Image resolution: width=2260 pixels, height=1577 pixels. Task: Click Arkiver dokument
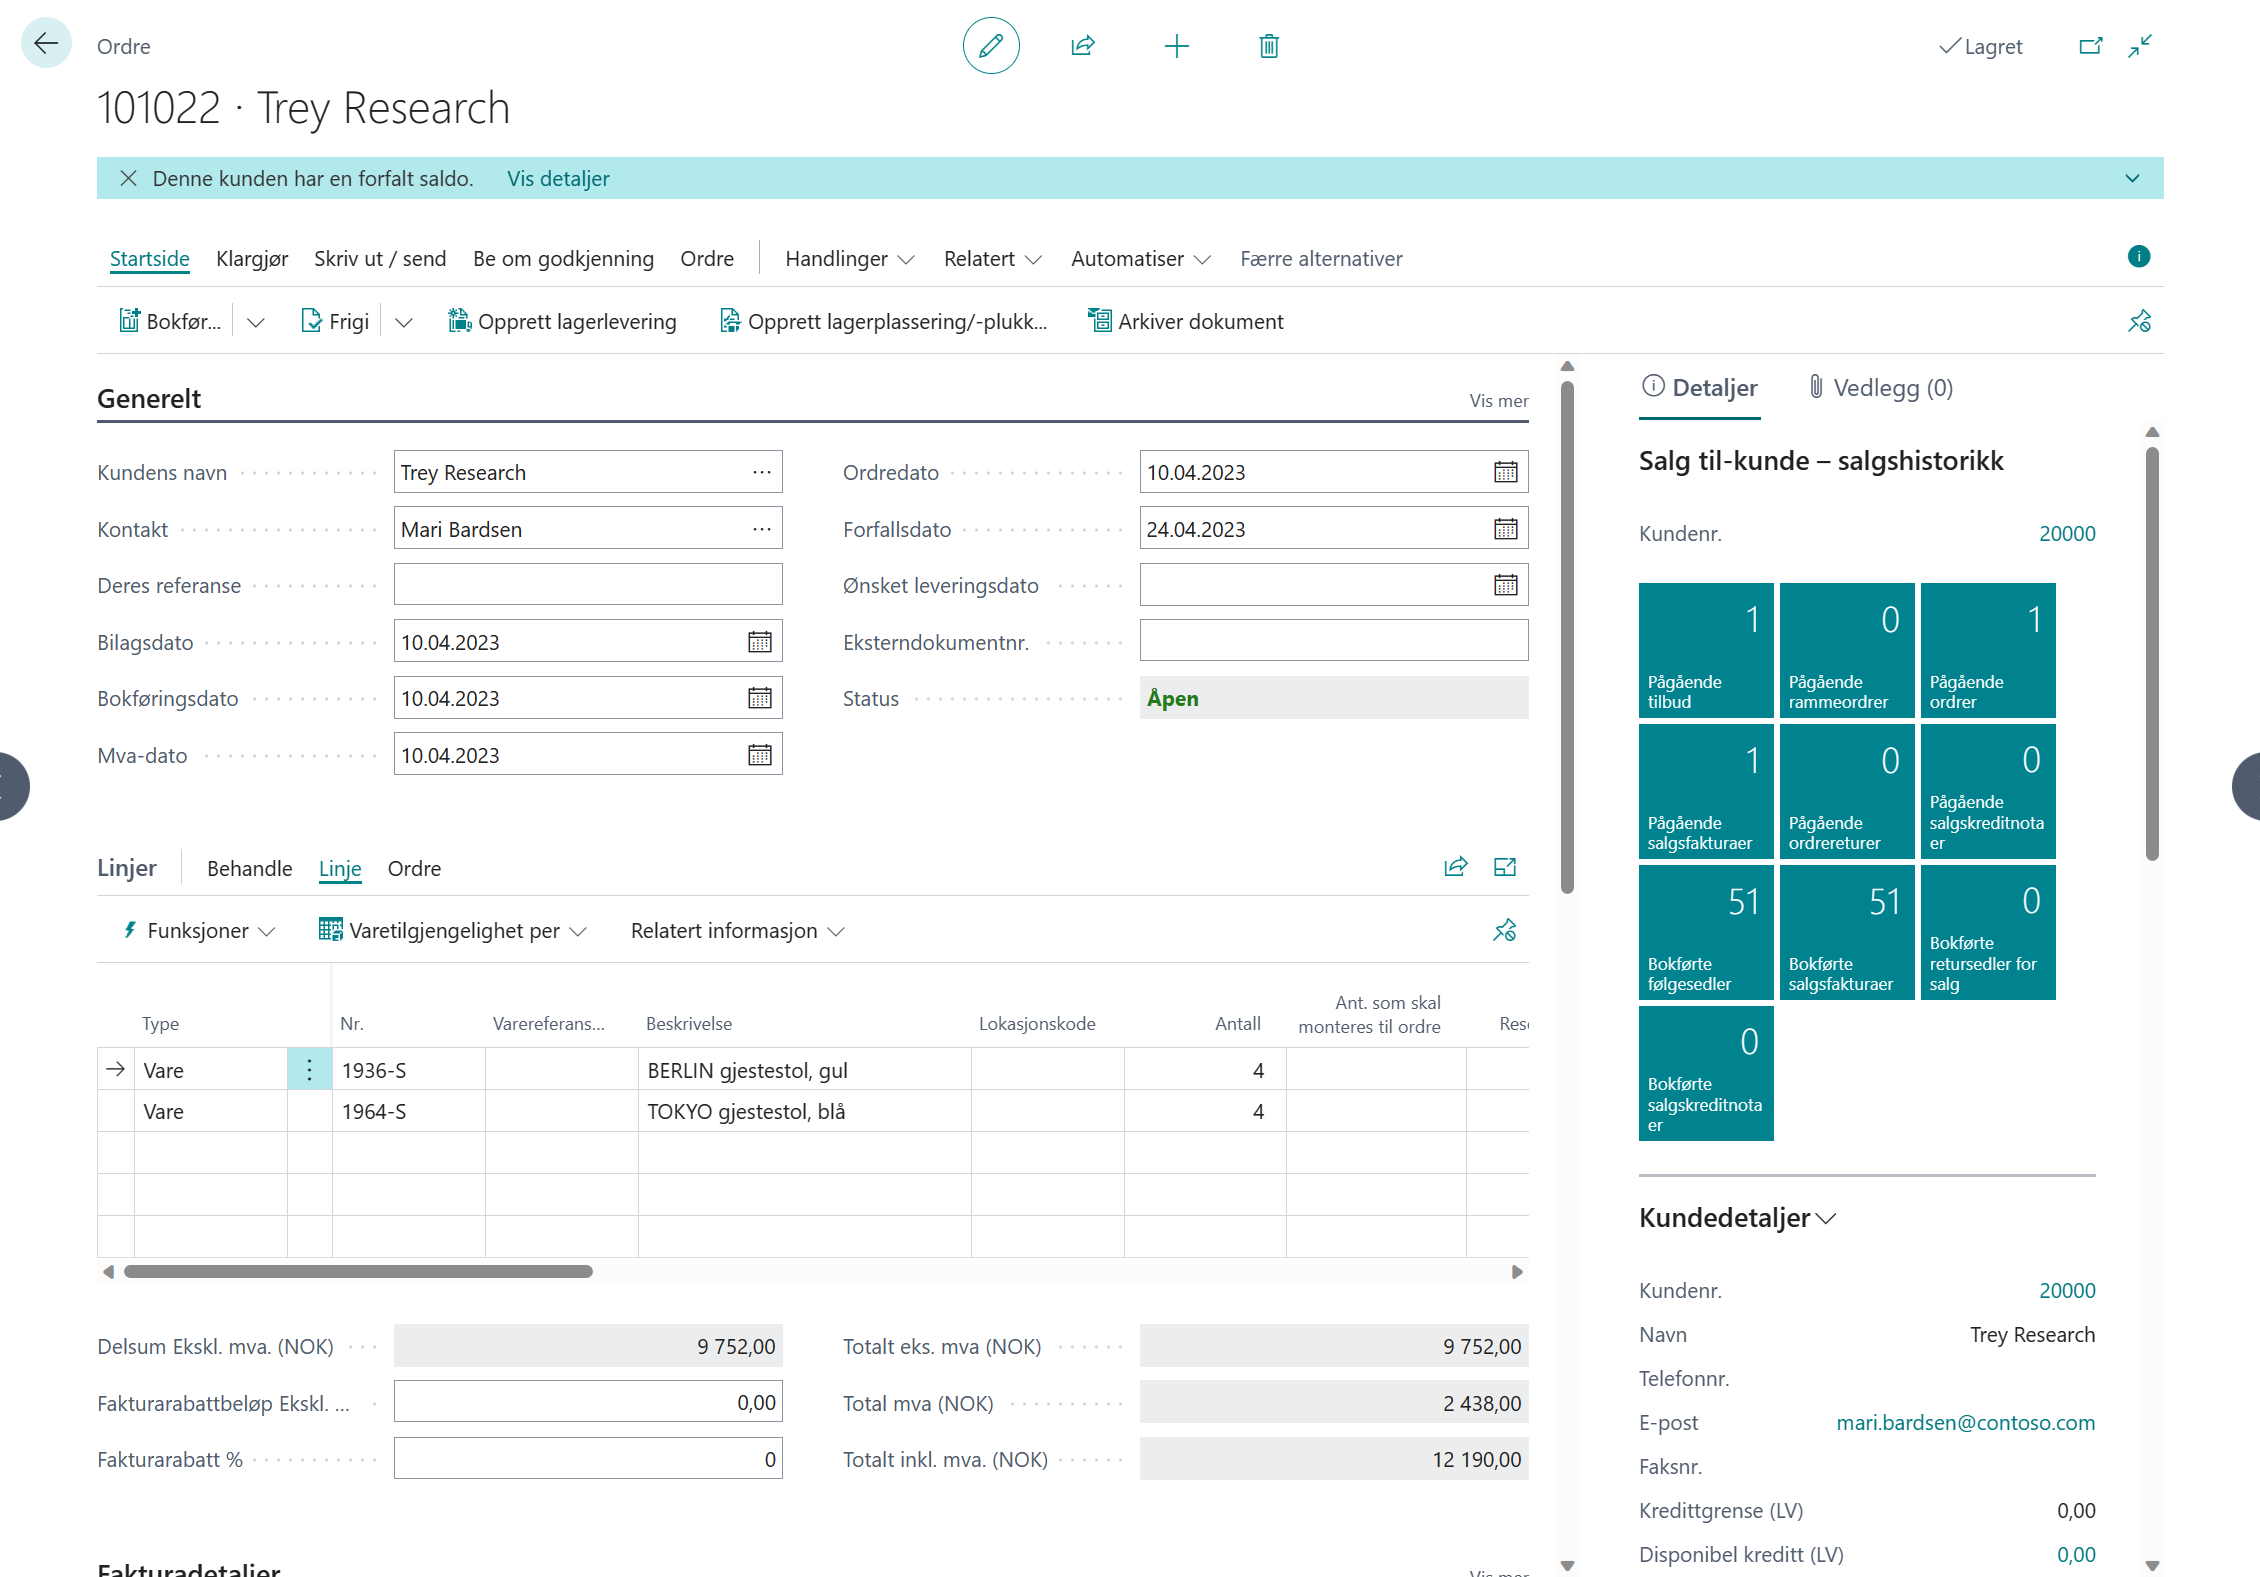[1186, 321]
